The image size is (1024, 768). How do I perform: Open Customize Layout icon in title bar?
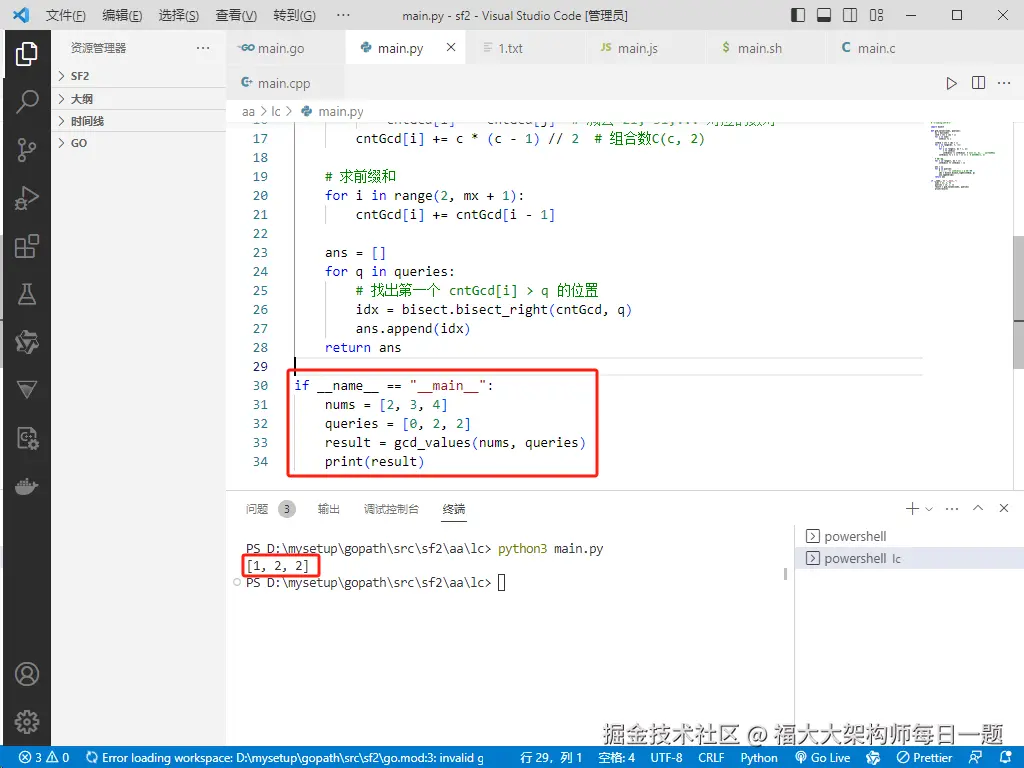click(876, 15)
